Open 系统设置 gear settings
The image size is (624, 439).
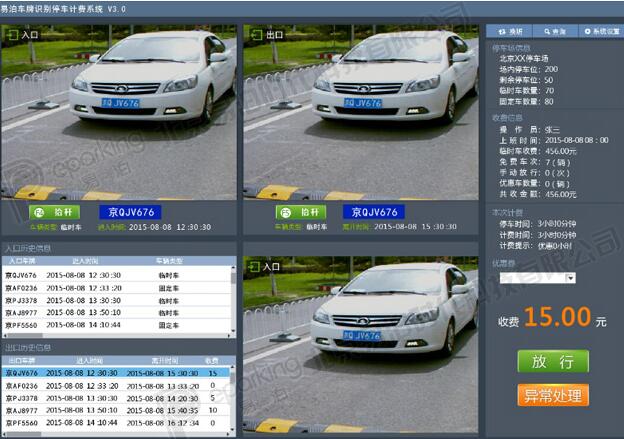click(x=596, y=32)
